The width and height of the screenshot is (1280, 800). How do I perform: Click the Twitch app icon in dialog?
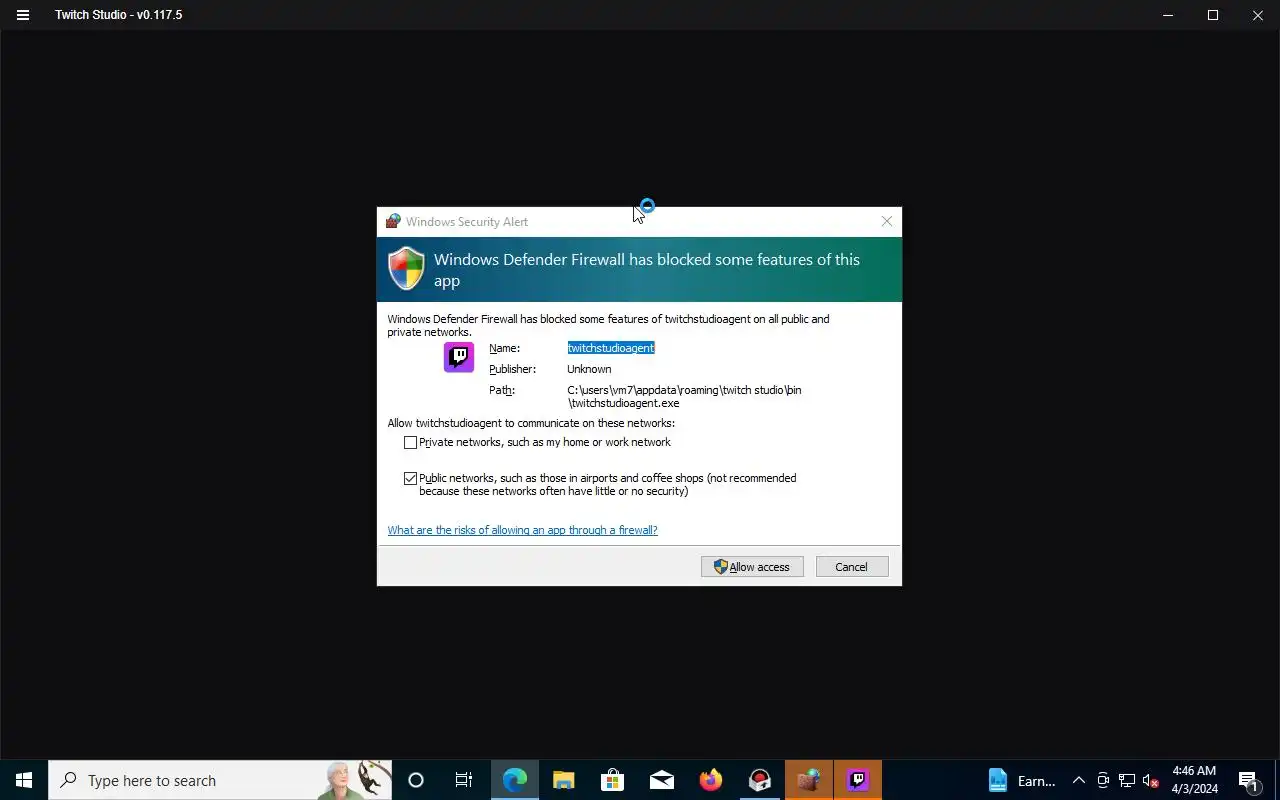click(x=459, y=357)
